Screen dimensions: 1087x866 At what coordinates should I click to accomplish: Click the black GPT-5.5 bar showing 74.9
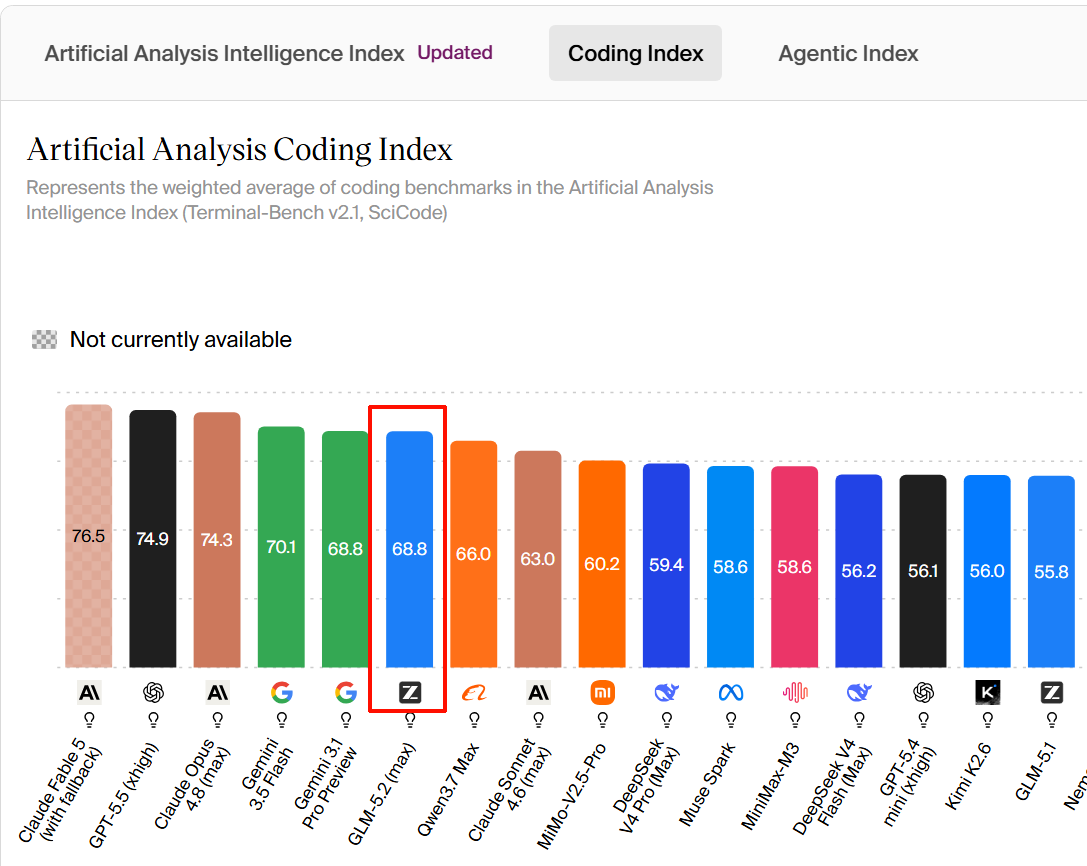[x=153, y=539]
